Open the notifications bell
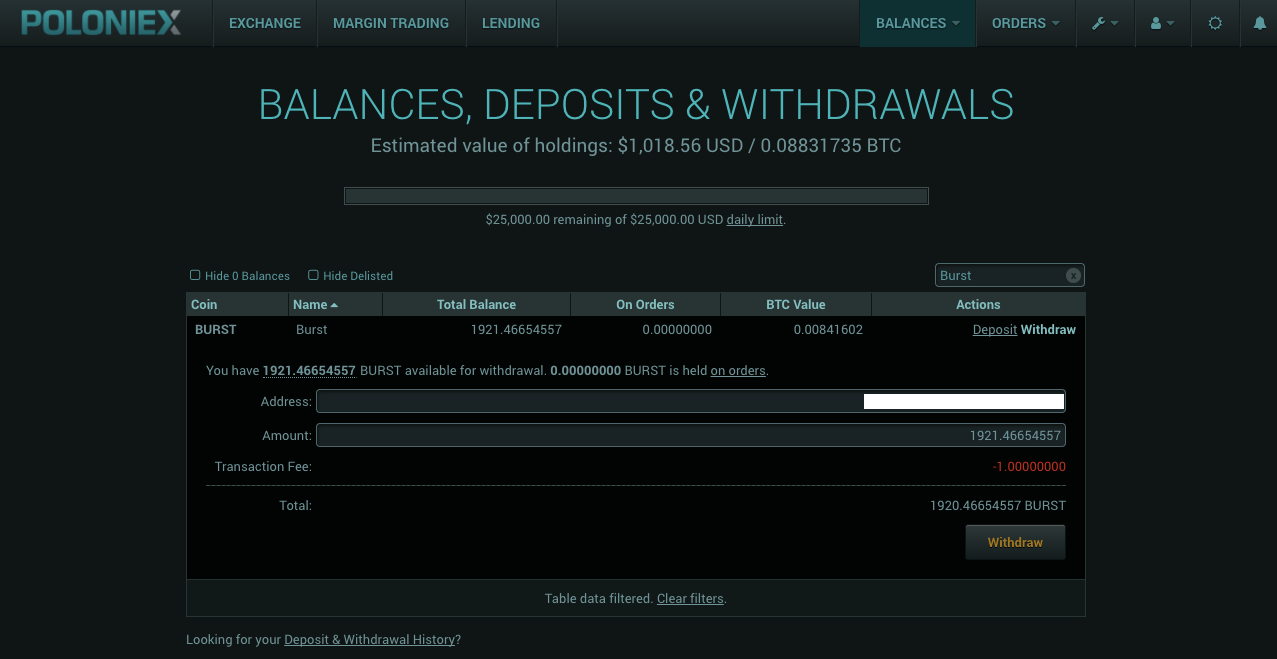The height and width of the screenshot is (659, 1277). 1260,23
